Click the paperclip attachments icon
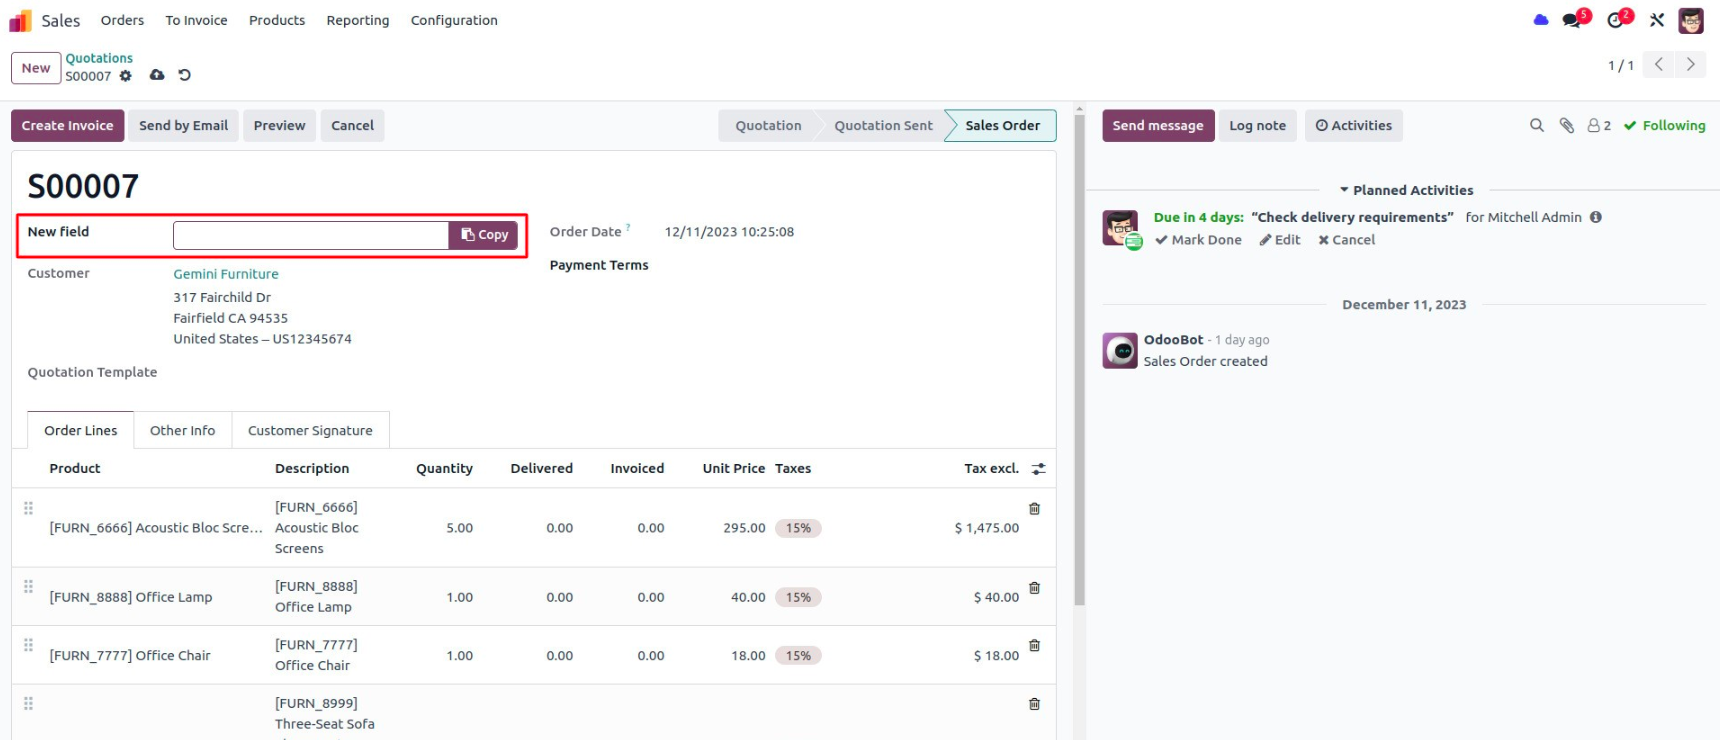1720x740 pixels. pos(1567,125)
